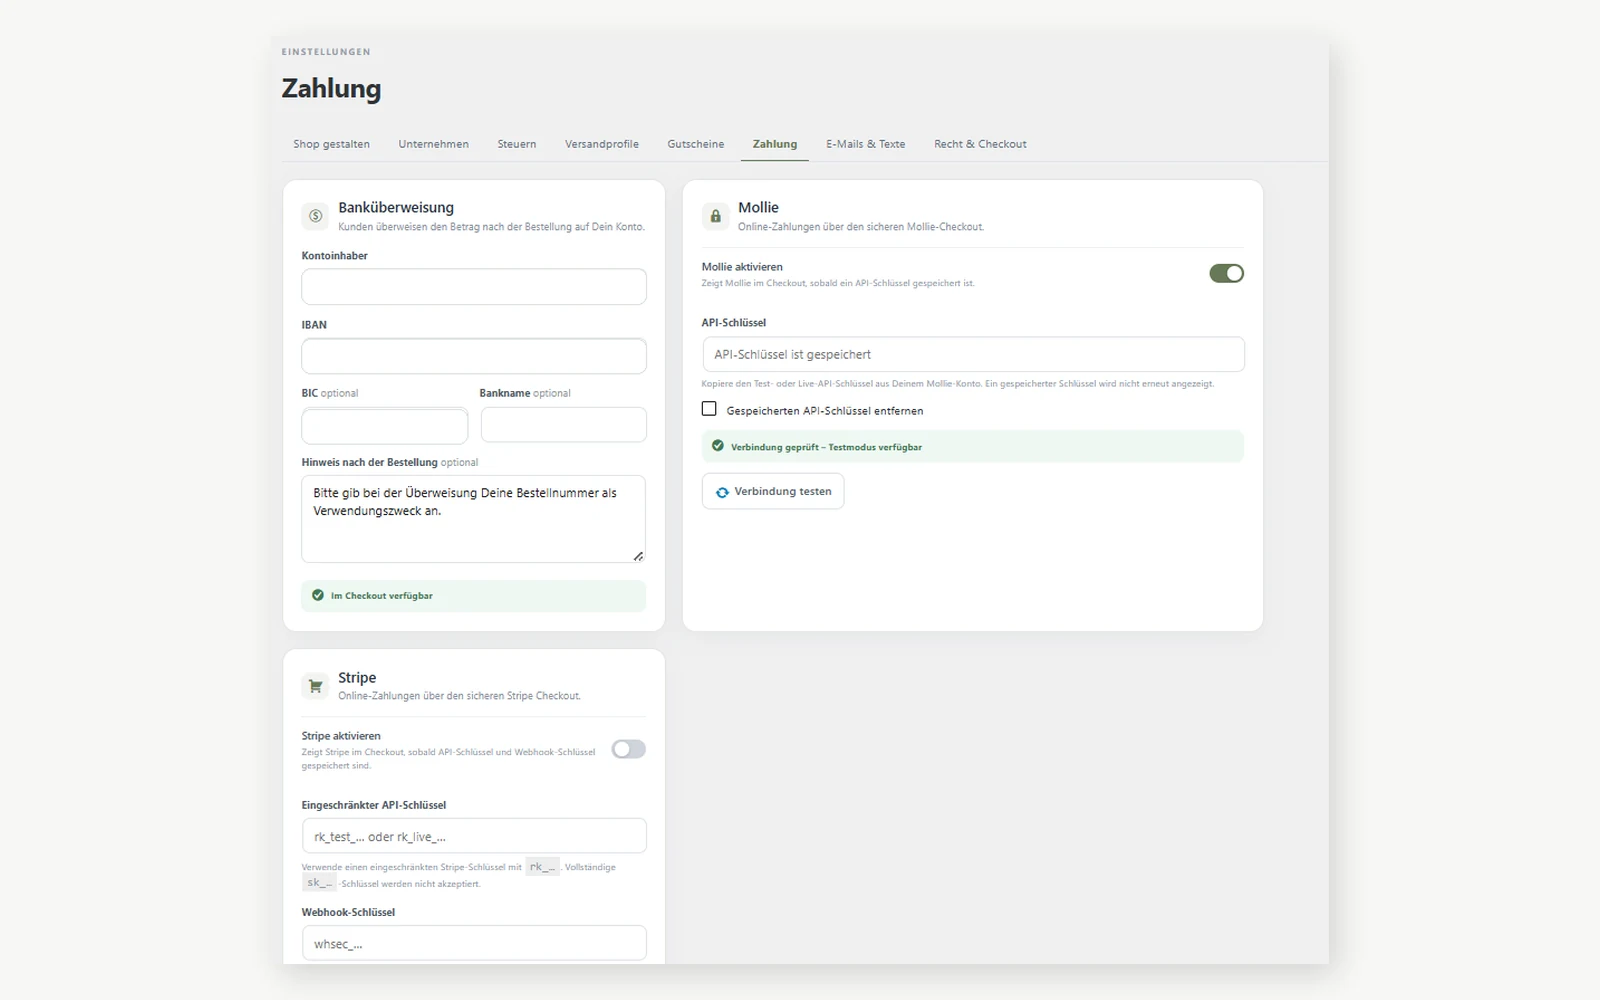Click the 'Im Checkout verfügbar' status text
The image size is (1600, 1000).
(382, 596)
